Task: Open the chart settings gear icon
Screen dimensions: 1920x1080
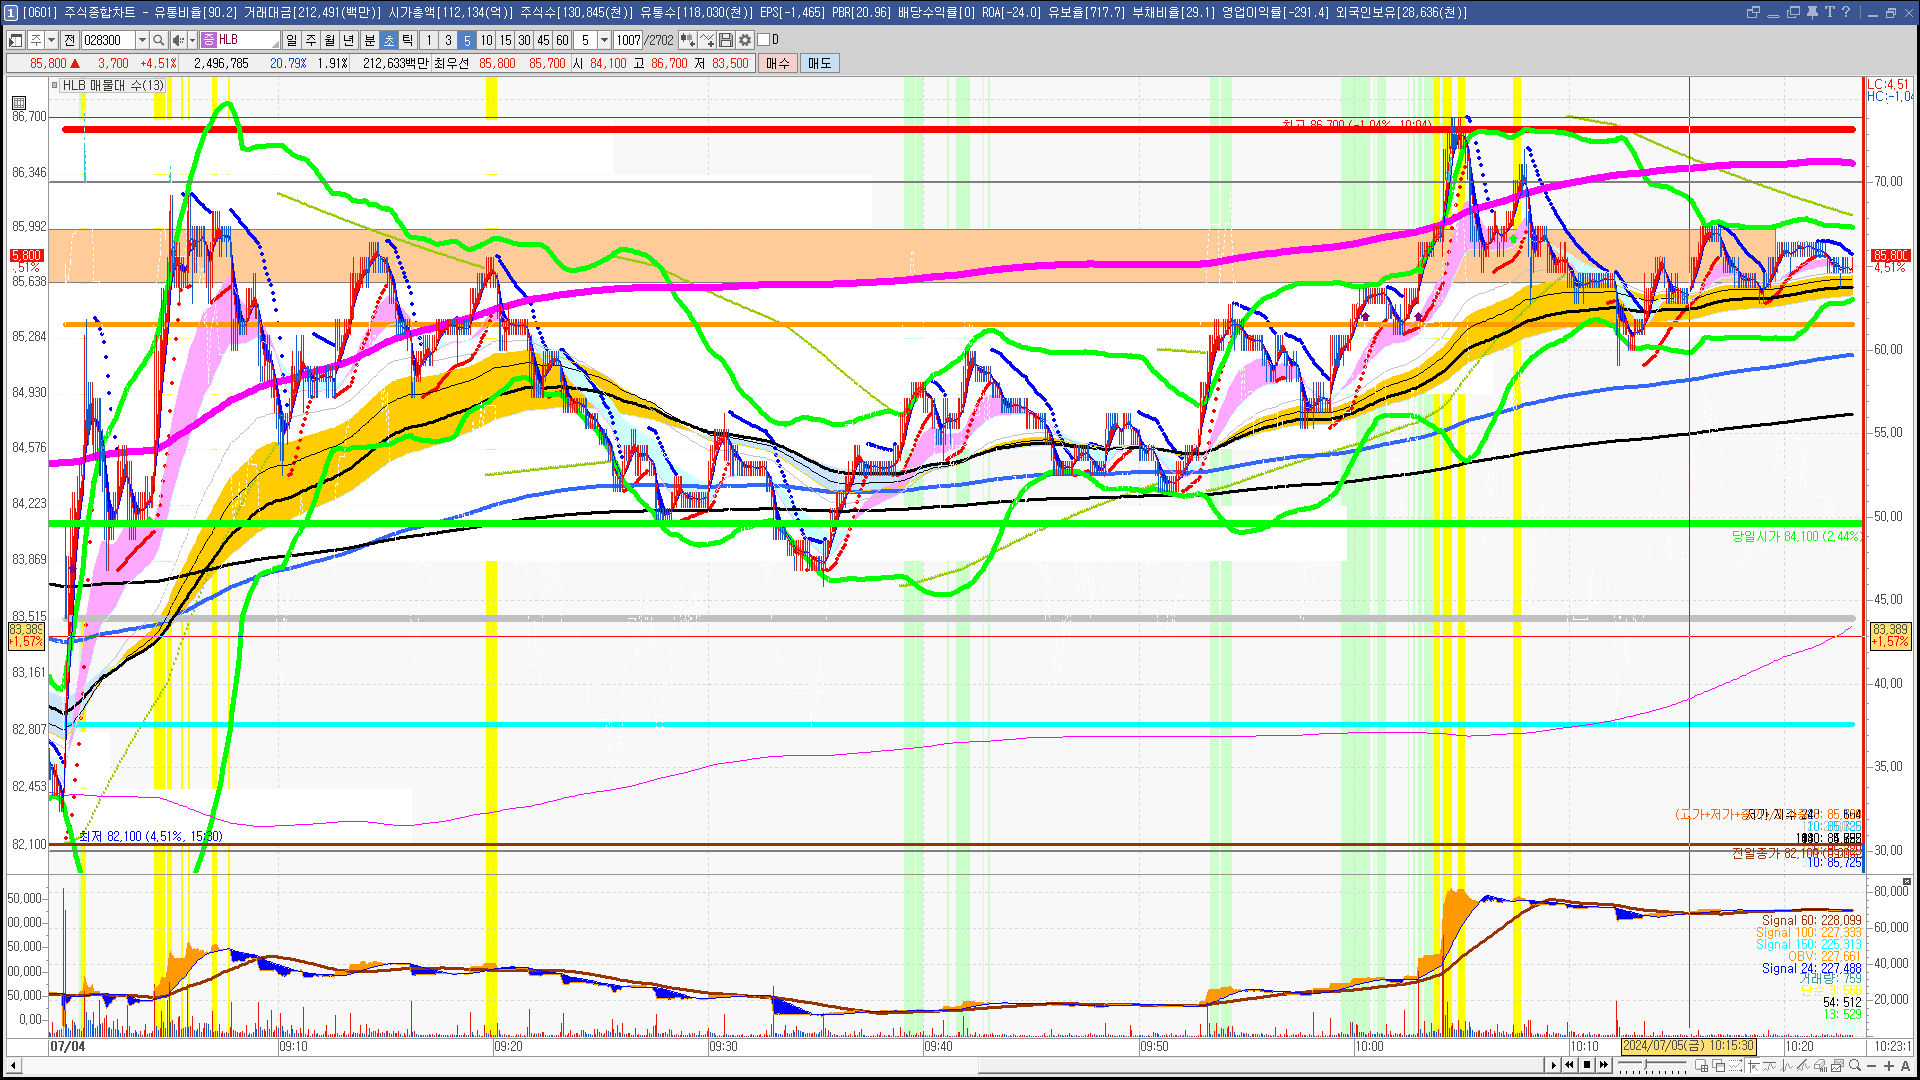Action: pyautogui.click(x=745, y=40)
